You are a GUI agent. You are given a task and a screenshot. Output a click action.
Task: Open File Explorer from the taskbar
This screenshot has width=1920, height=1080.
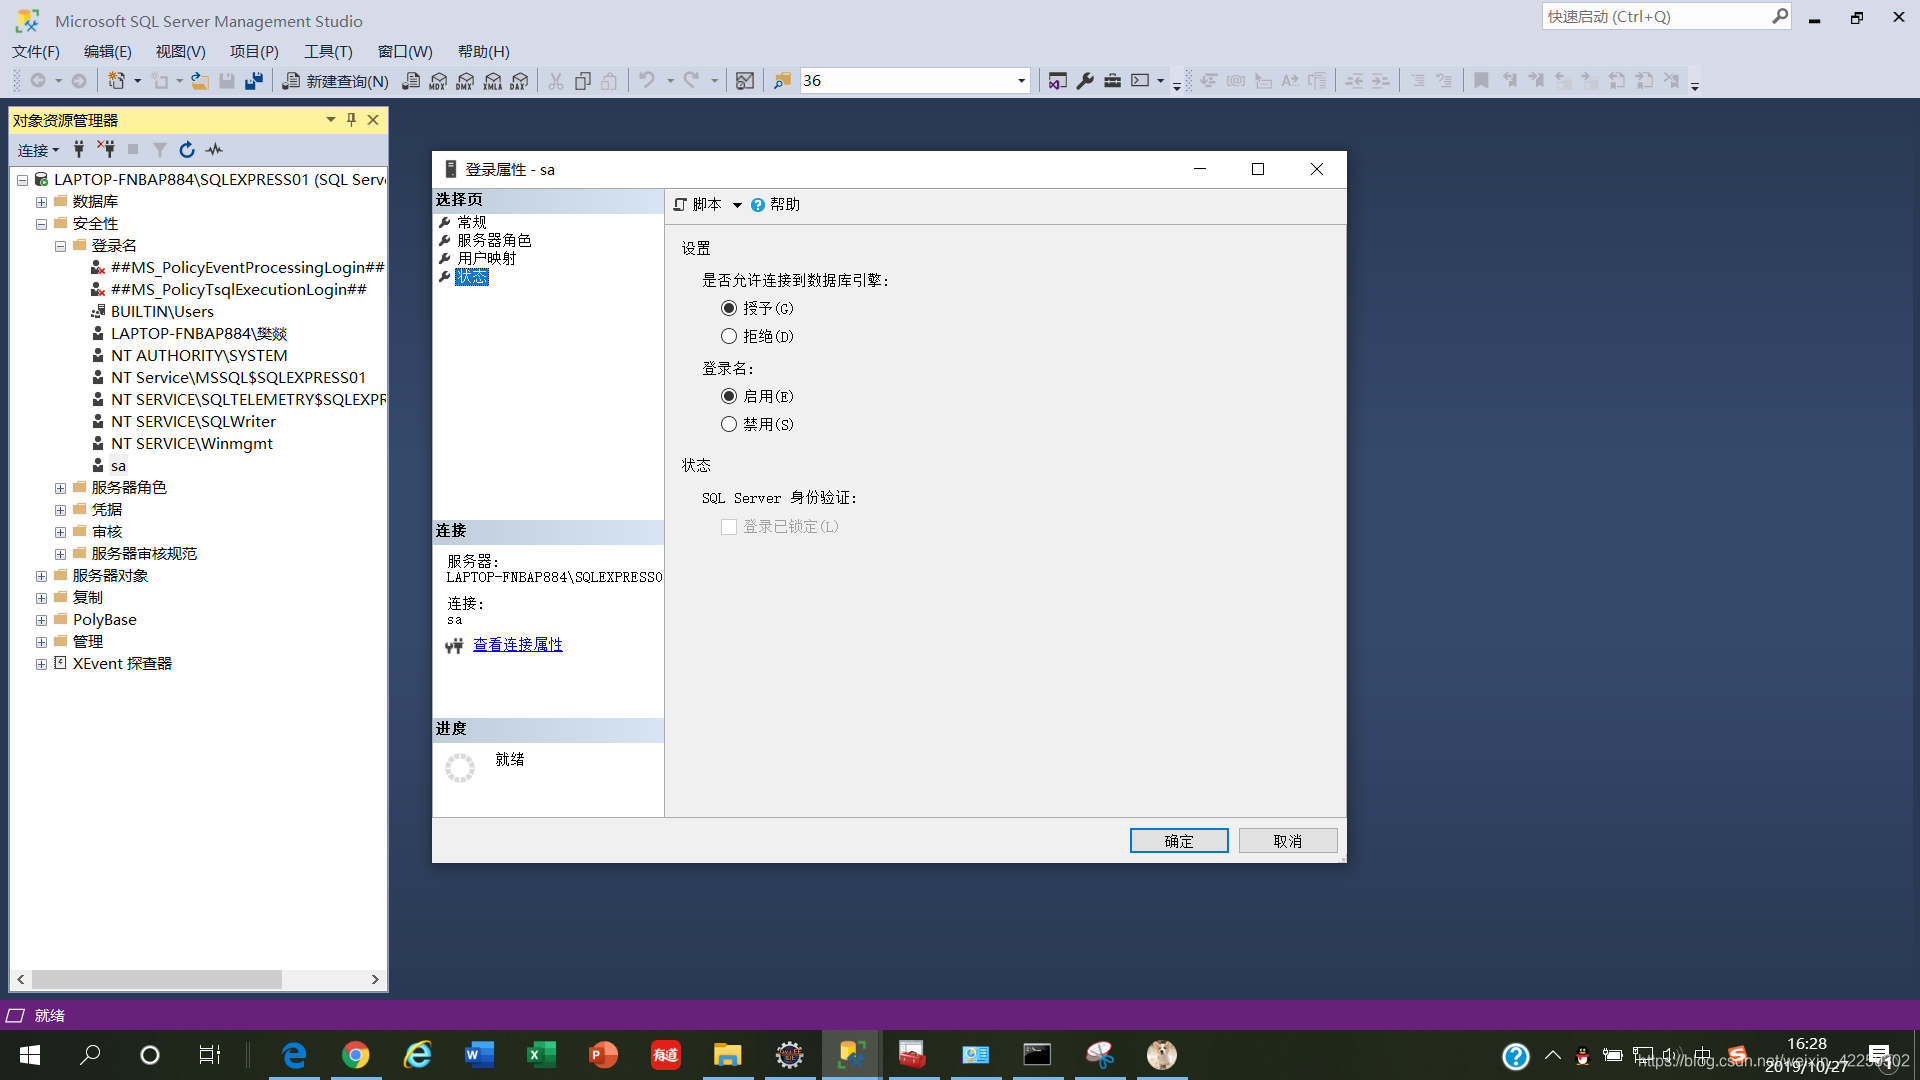tap(727, 1055)
